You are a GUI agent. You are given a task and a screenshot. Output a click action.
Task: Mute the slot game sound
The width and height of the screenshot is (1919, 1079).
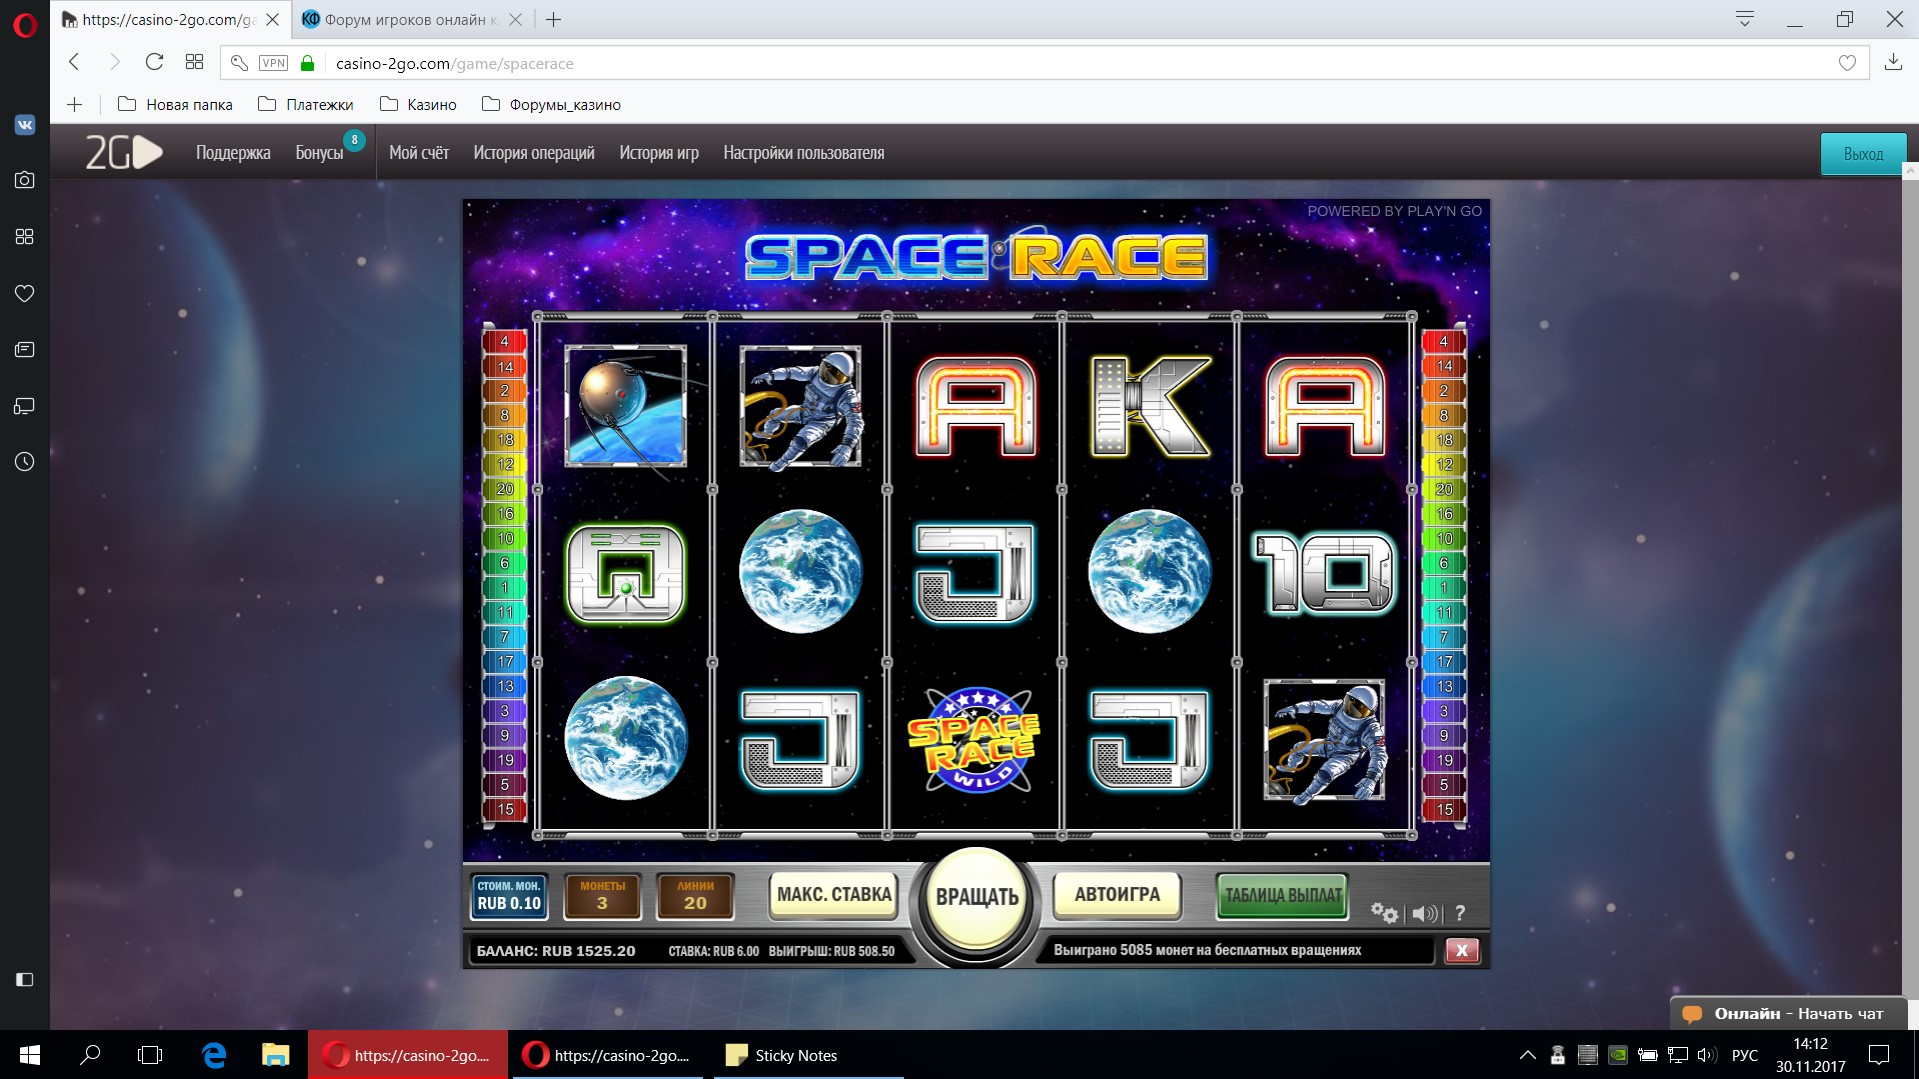[x=1425, y=913]
